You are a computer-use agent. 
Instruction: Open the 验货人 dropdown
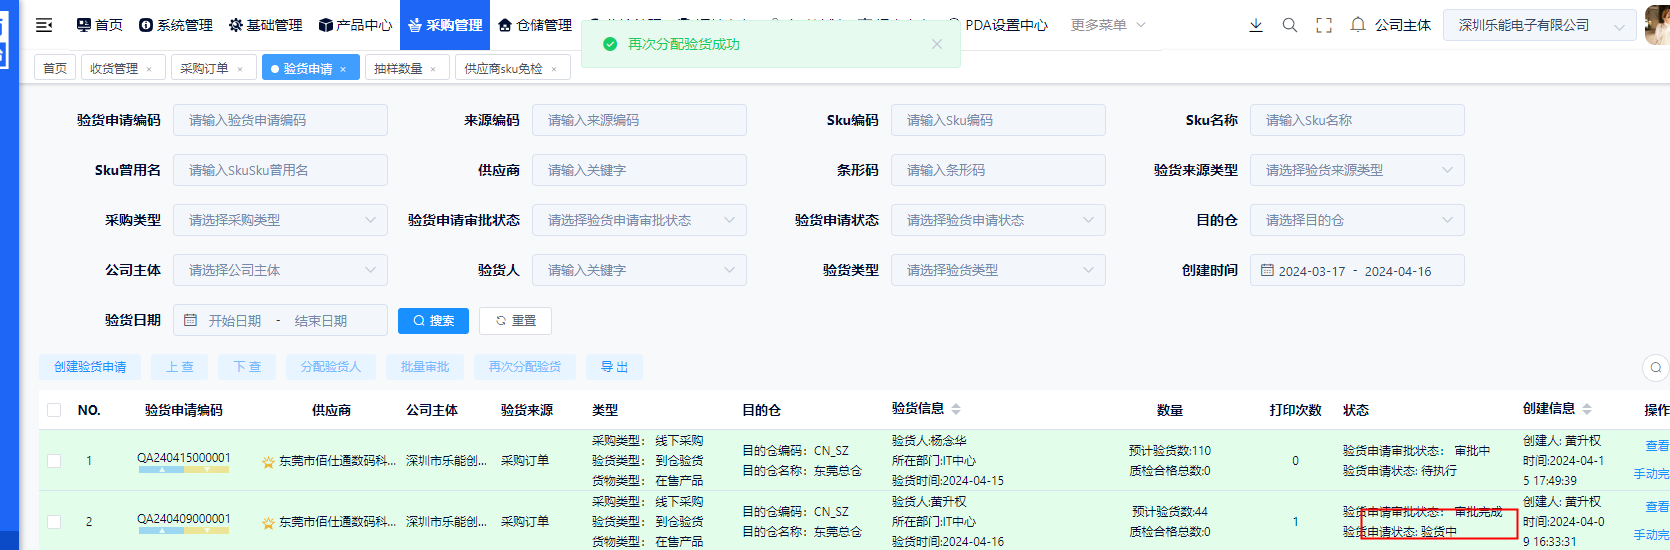(x=639, y=270)
